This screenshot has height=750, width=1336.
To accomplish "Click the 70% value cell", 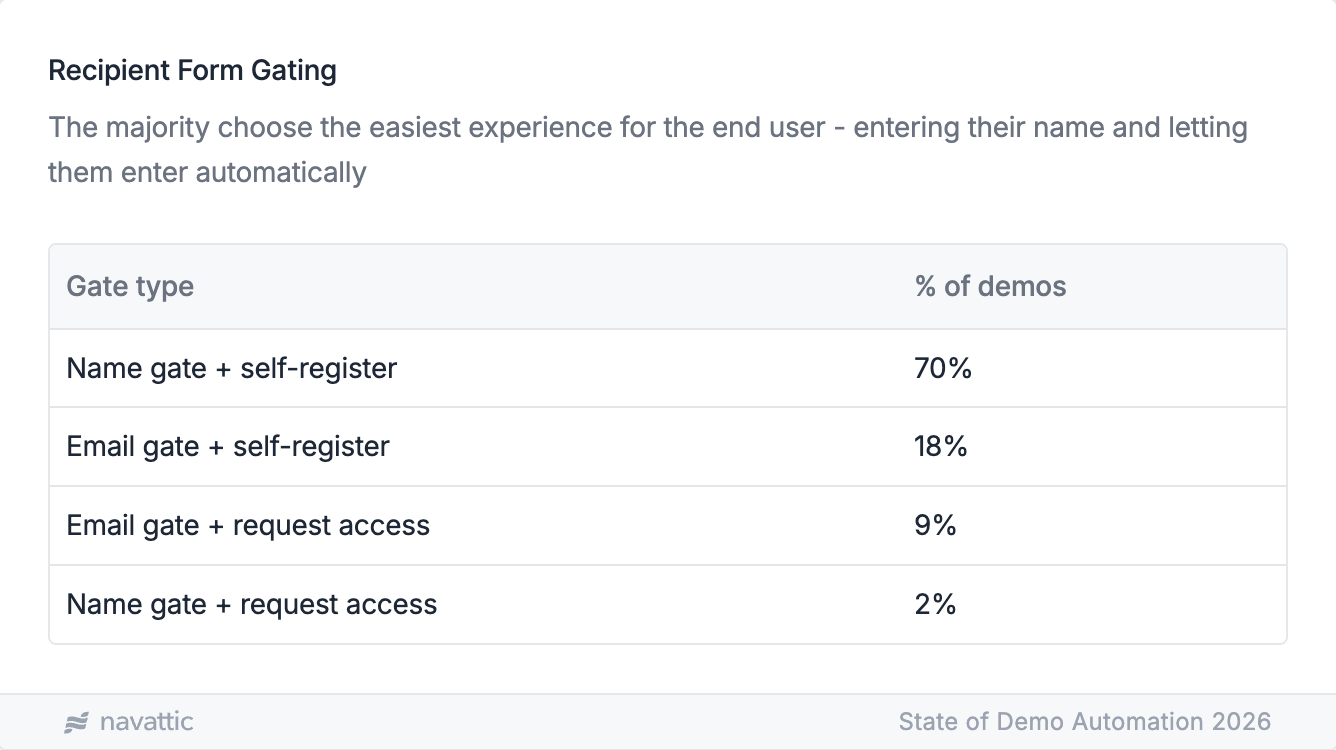I will tap(943, 368).
